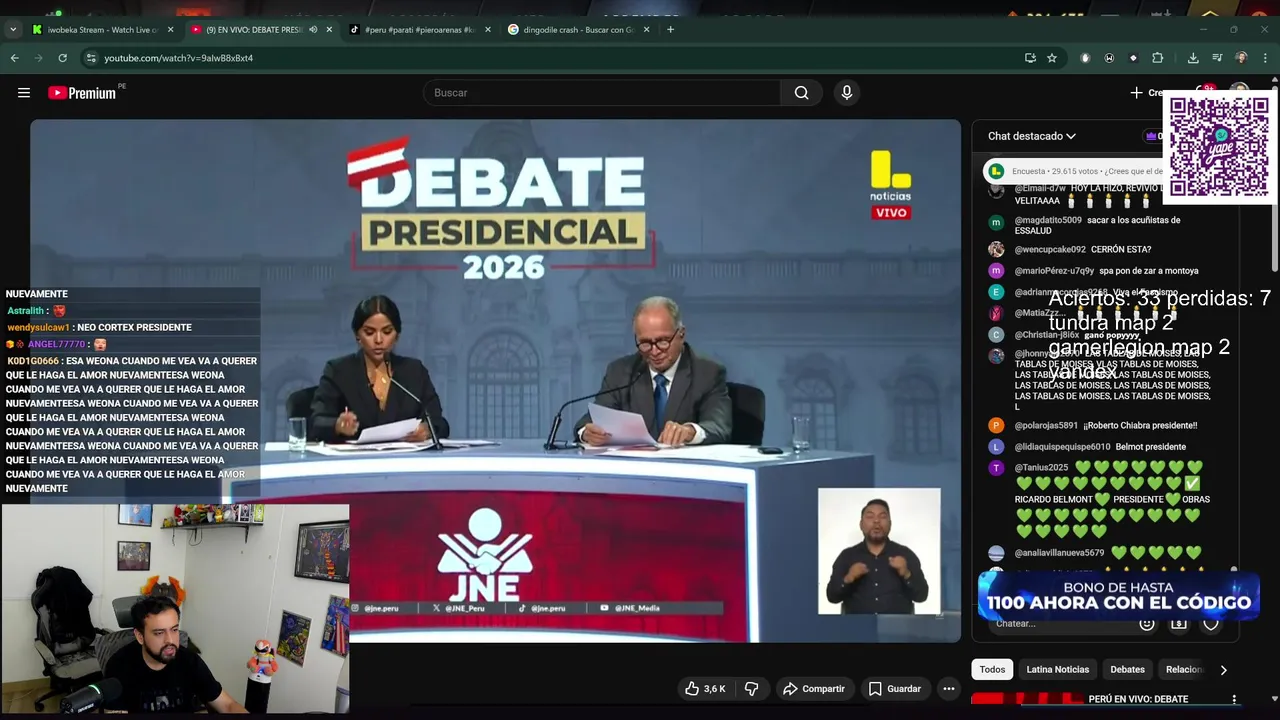
Task: Click the Compartir share button
Action: click(x=813, y=689)
